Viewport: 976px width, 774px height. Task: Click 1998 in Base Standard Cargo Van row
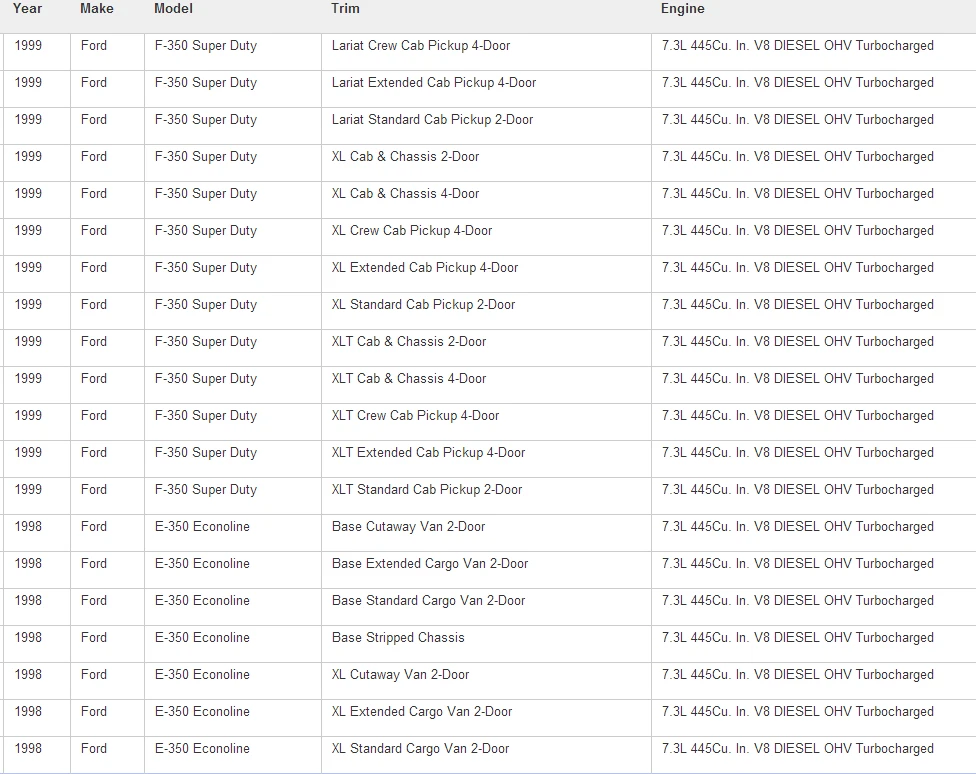[x=28, y=600]
